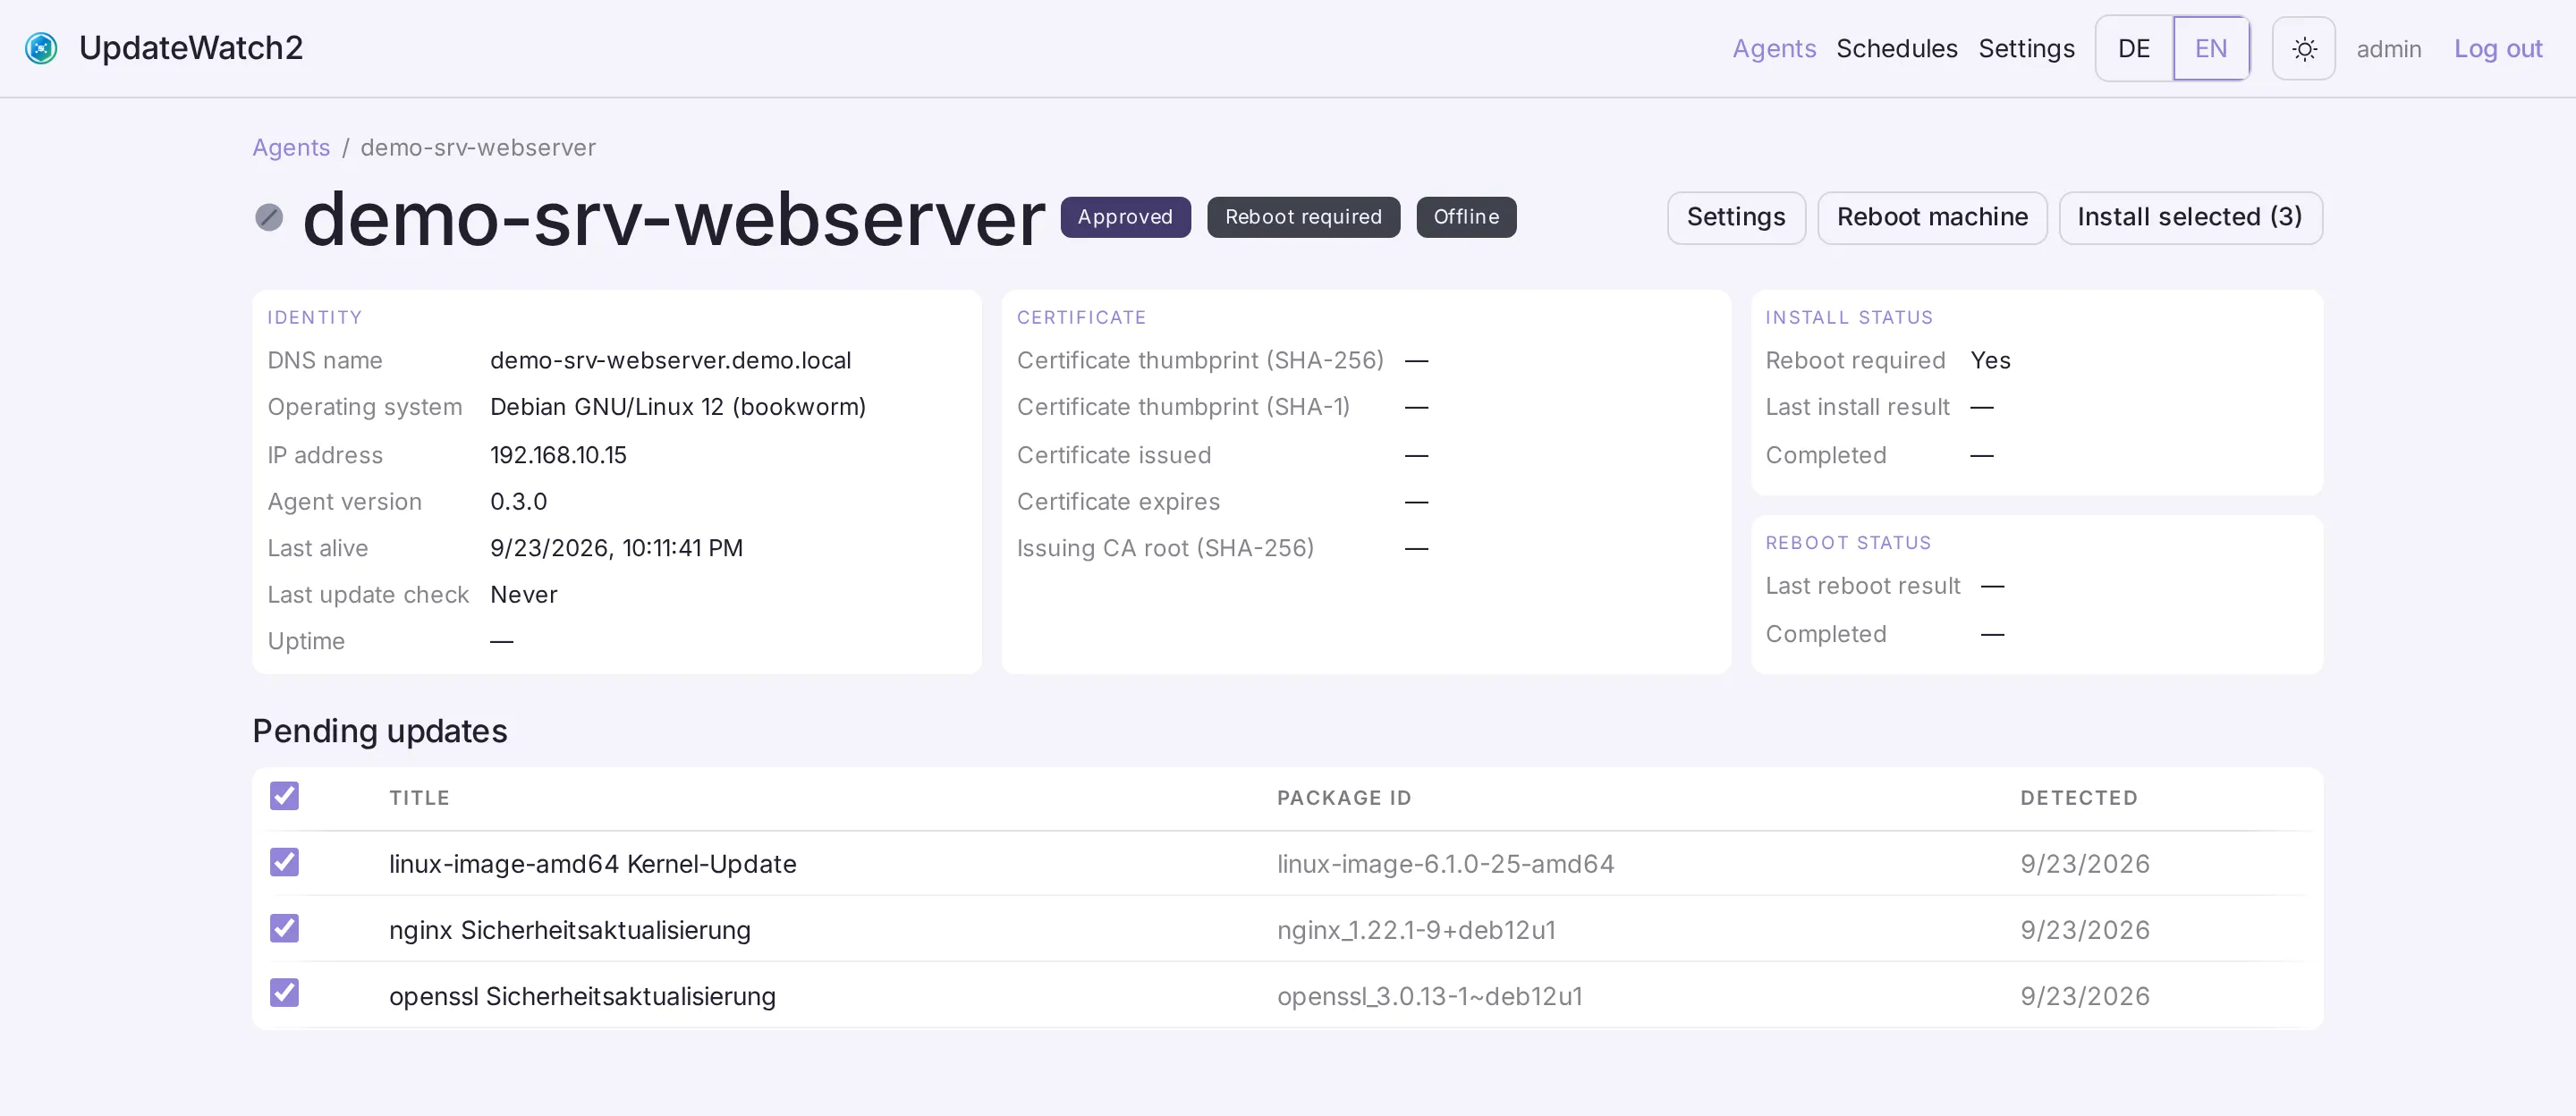
Task: Click the Last install result label
Action: tap(1857, 407)
